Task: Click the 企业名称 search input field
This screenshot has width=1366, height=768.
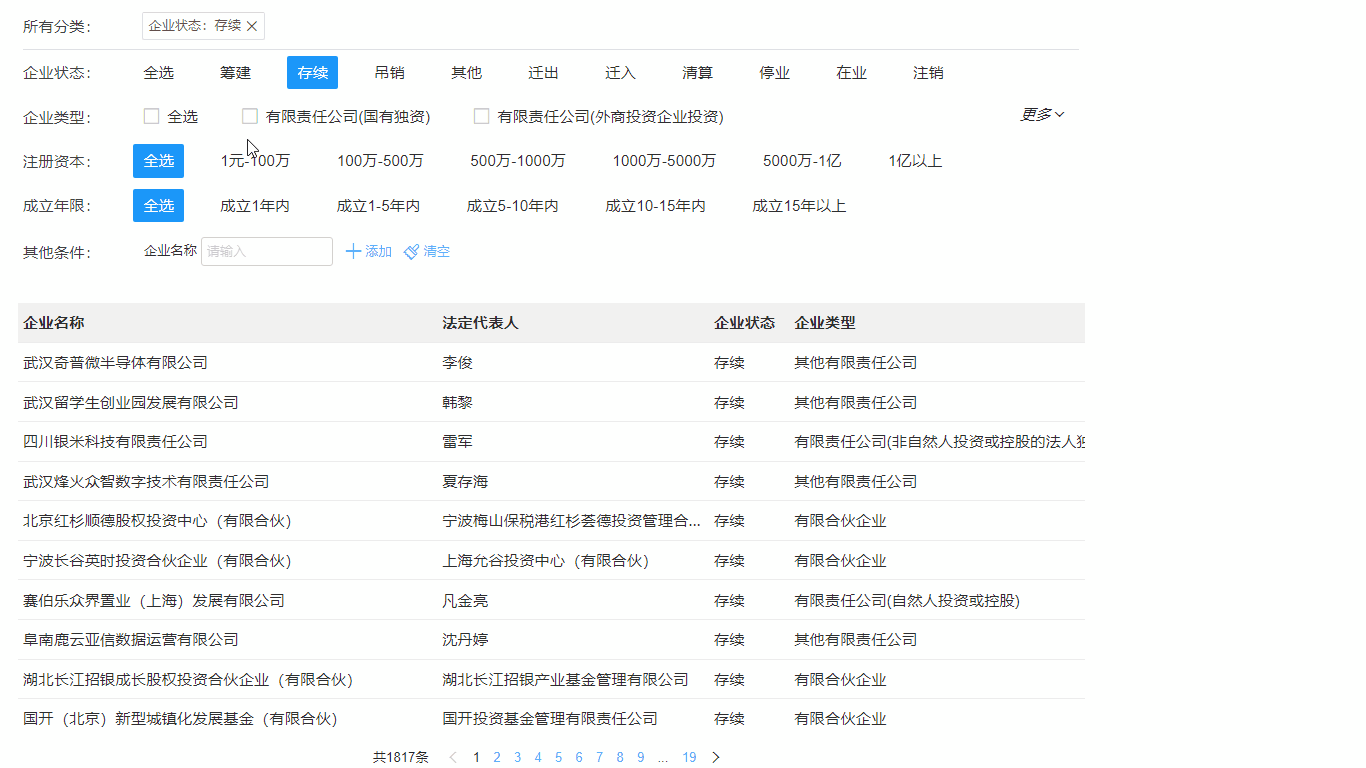Action: (x=266, y=251)
